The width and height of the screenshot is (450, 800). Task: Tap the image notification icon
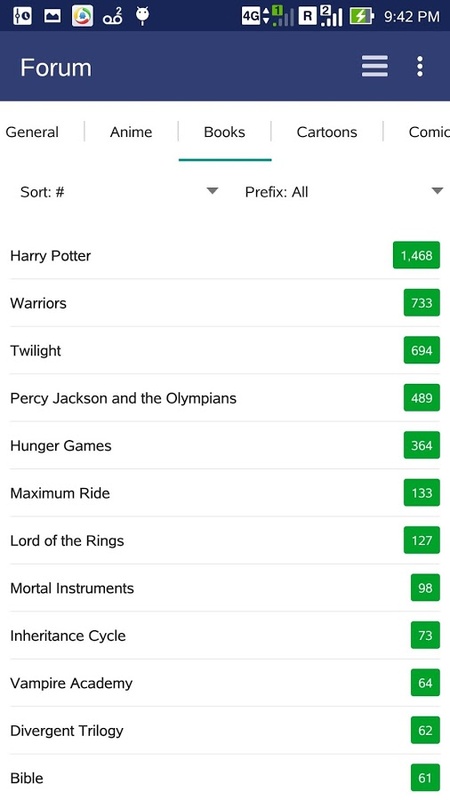click(x=52, y=16)
